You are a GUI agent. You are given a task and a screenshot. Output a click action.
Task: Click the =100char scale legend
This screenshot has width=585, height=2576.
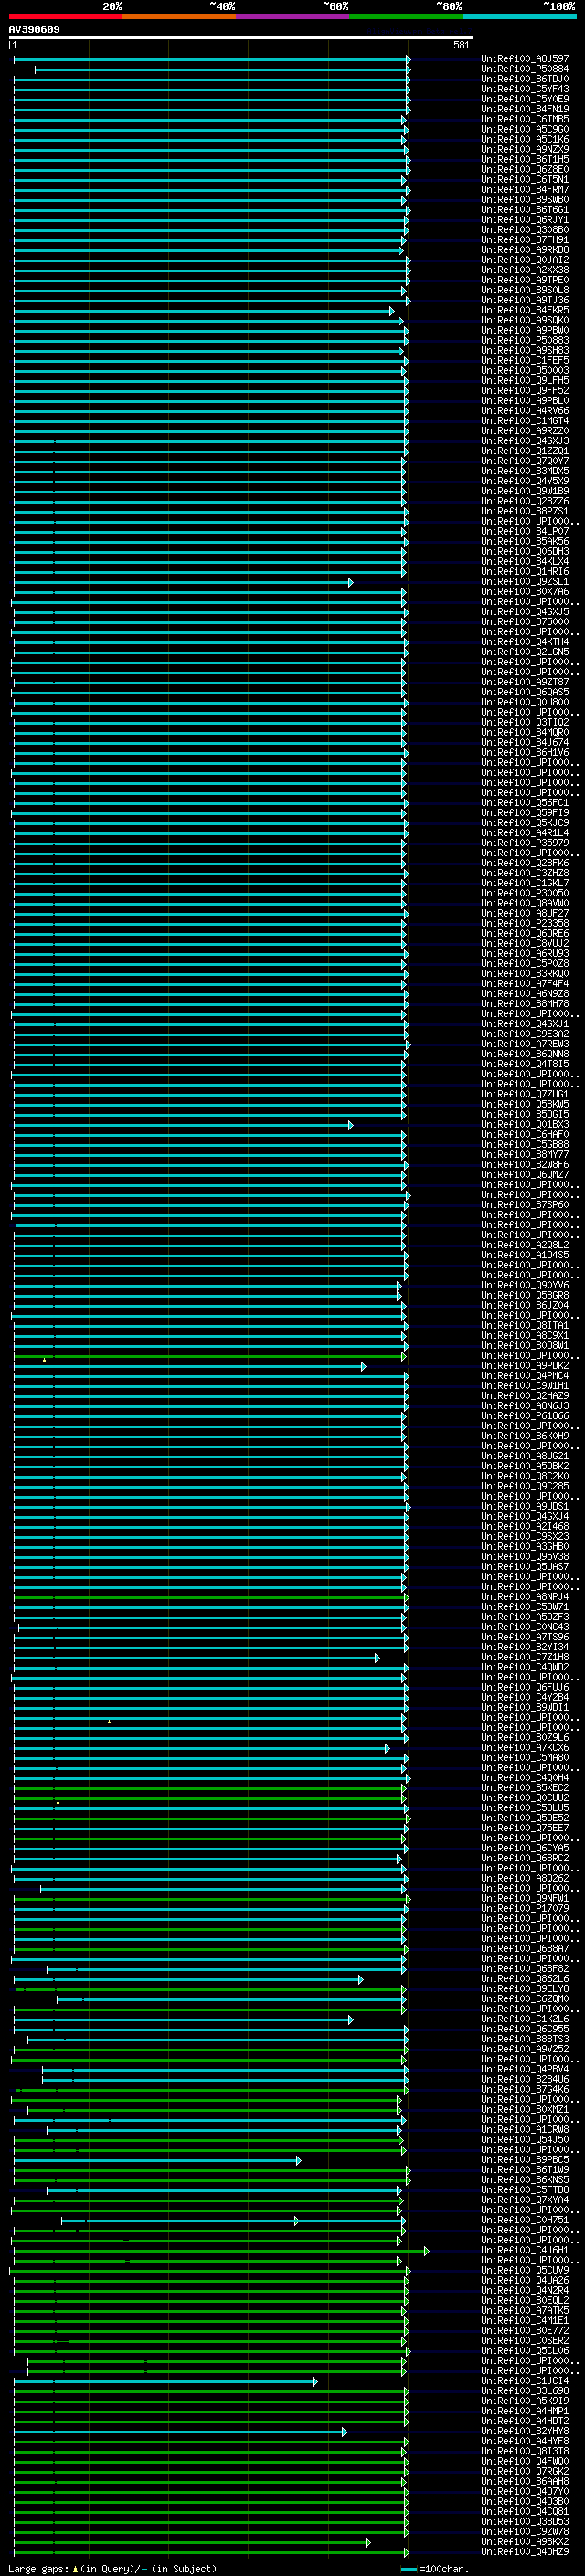pyautogui.click(x=436, y=2569)
